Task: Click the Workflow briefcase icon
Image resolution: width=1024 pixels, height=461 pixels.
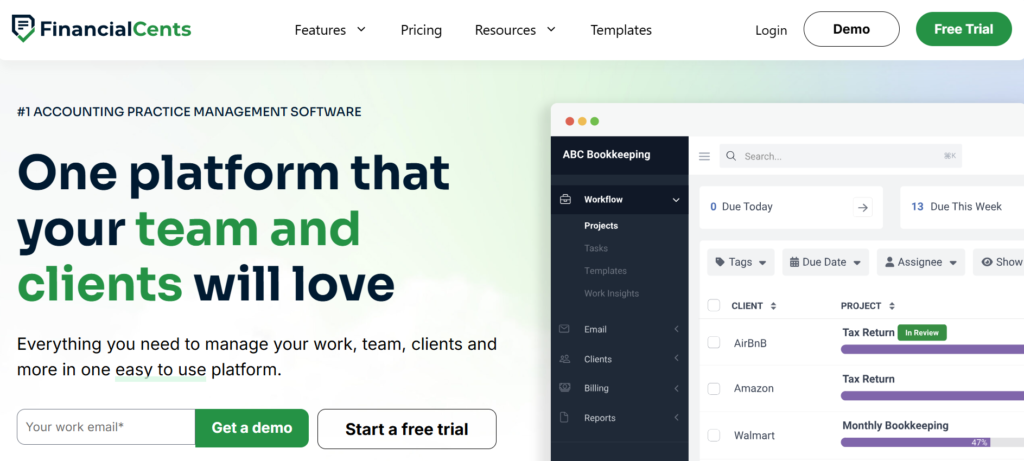Action: tap(566, 199)
